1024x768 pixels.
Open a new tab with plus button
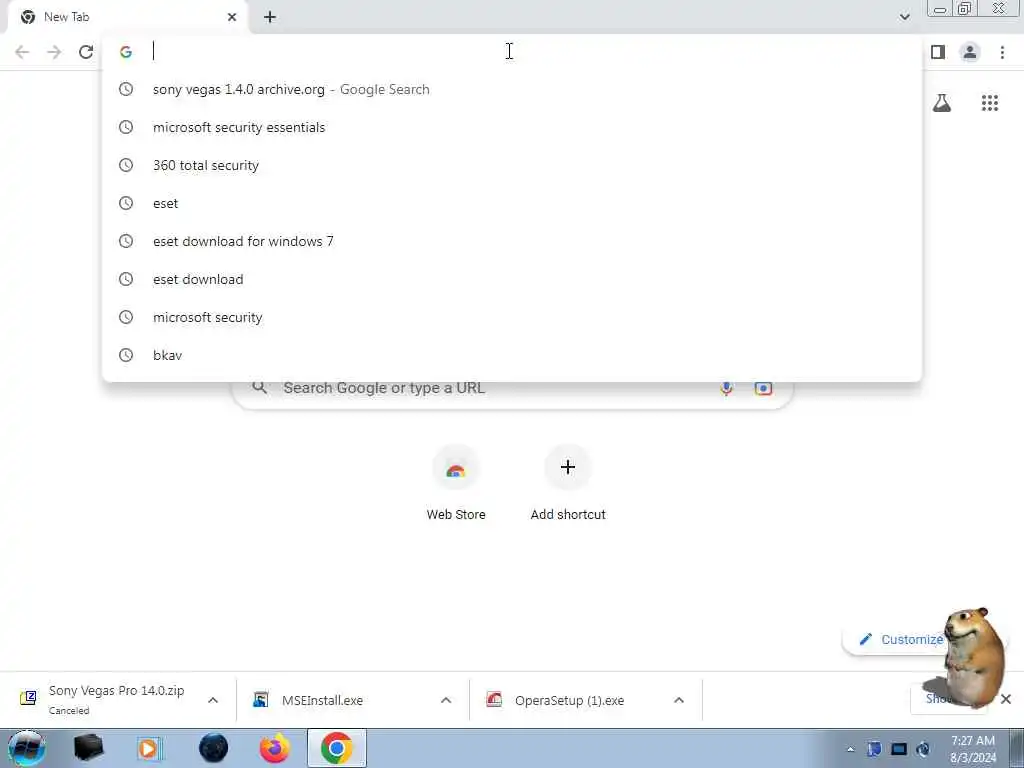tap(270, 17)
